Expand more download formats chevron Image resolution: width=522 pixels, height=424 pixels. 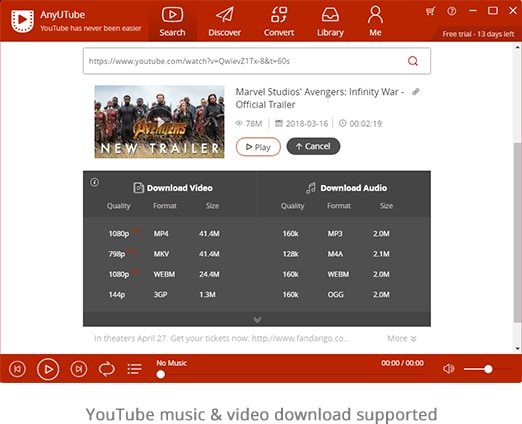coord(257,319)
